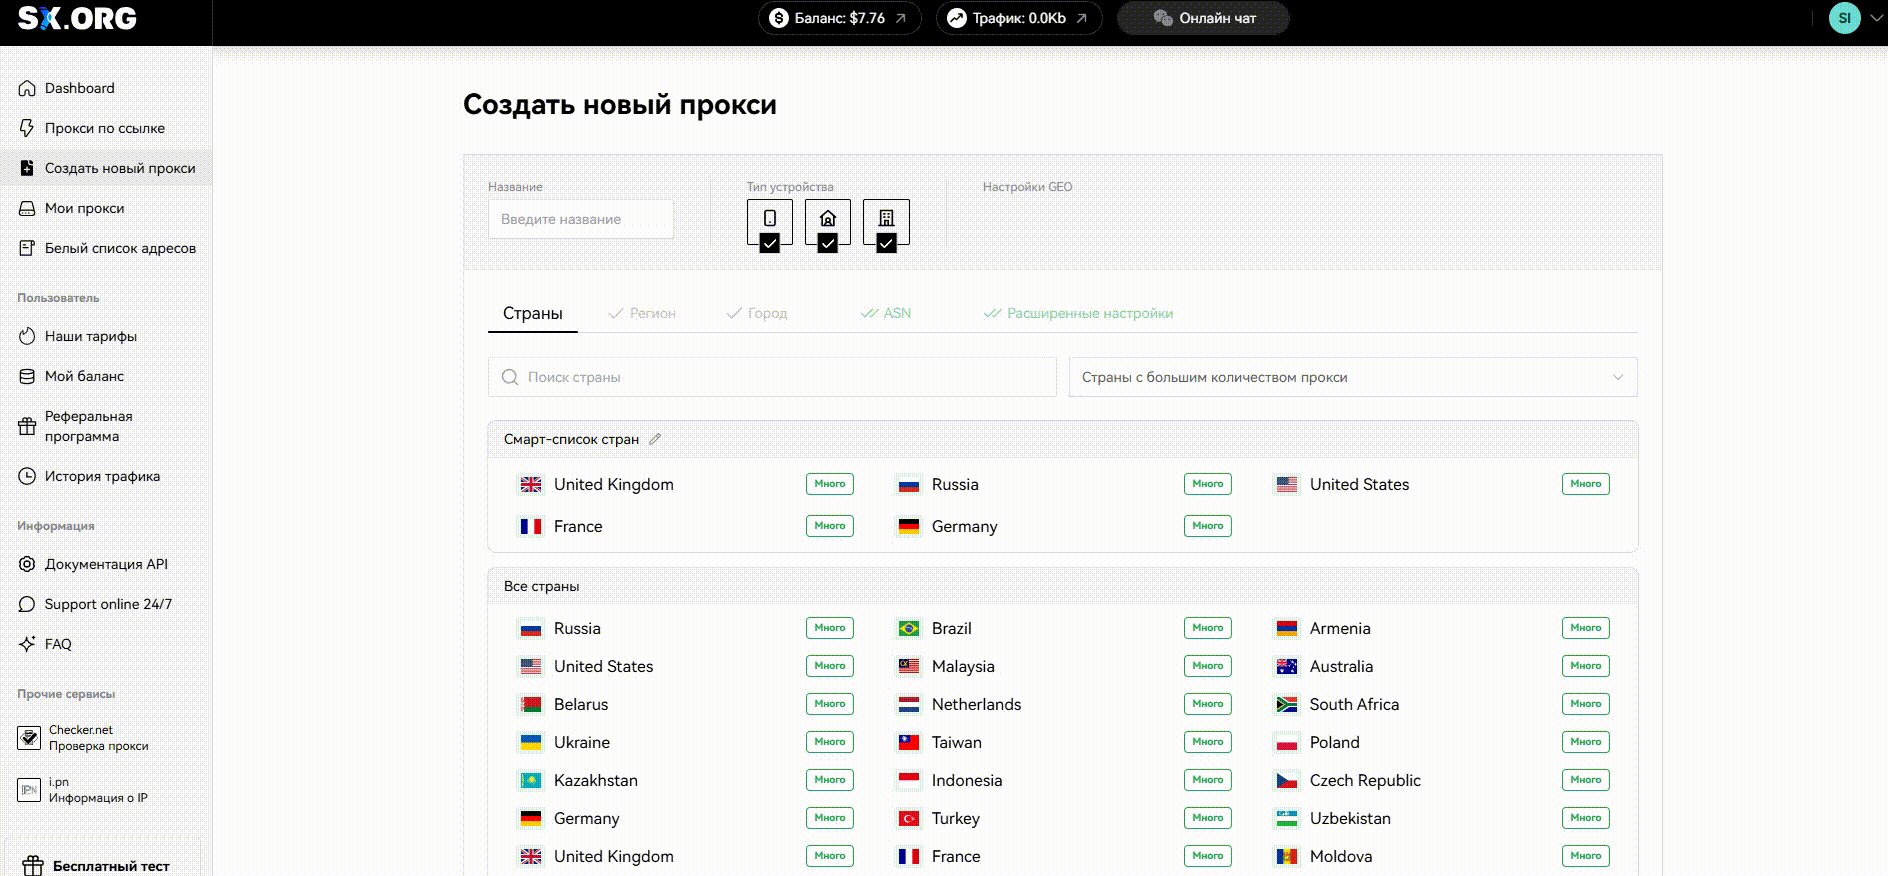Select the corporate building device icon
The width and height of the screenshot is (1888, 876).
[x=886, y=218]
